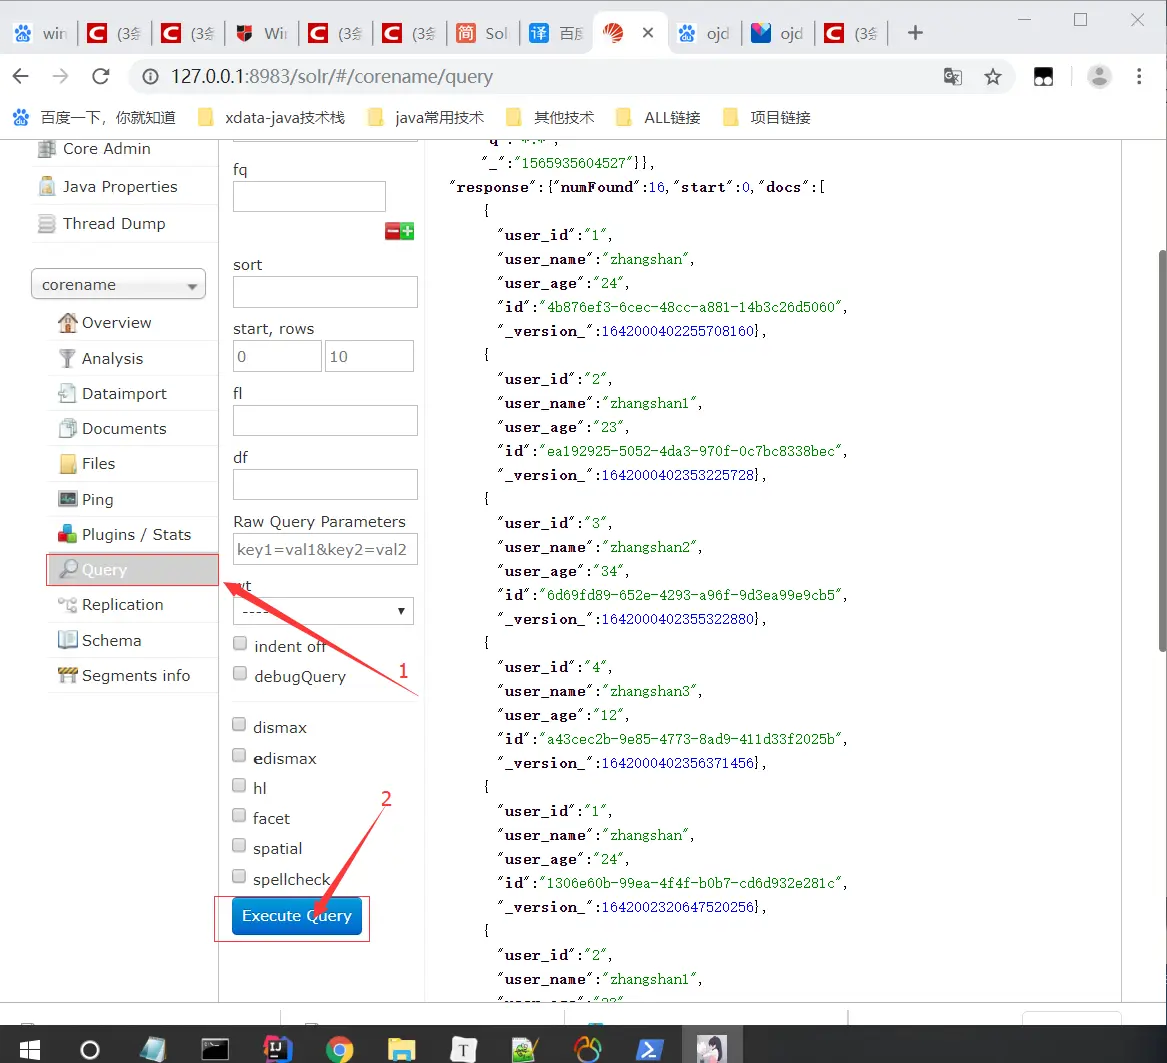Close the active Solr tab
This screenshot has width=1167, height=1063.
click(x=648, y=33)
